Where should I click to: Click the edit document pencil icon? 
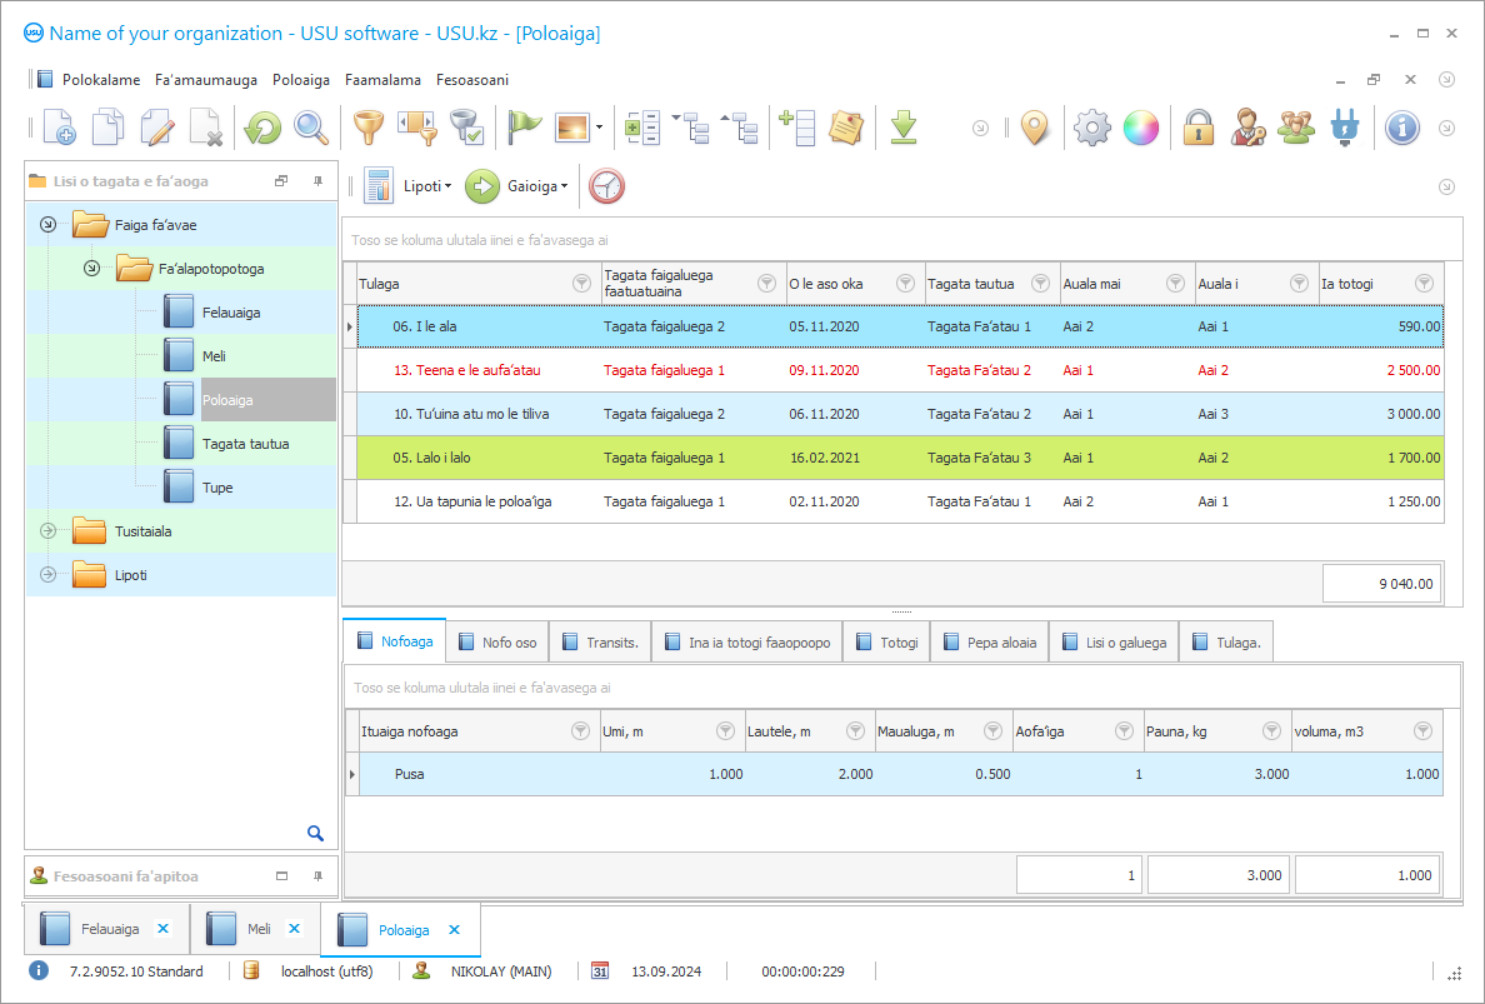click(x=157, y=127)
